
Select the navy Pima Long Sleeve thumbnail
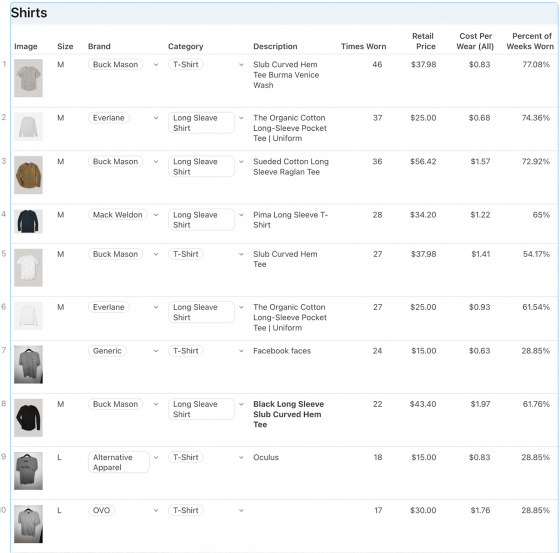pyautogui.click(x=28, y=221)
